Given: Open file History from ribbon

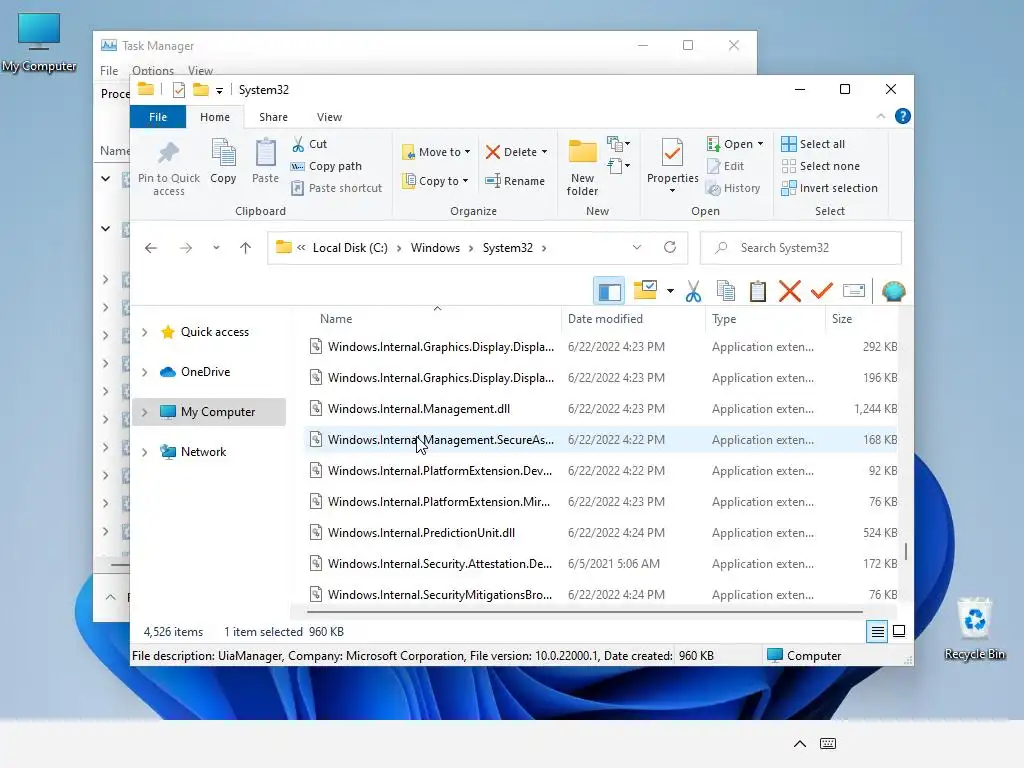Looking at the screenshot, I should [733, 188].
